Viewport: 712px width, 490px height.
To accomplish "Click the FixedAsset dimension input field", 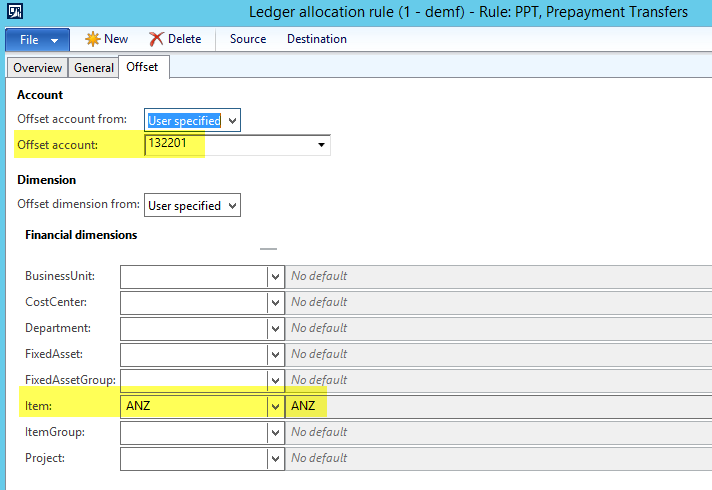I will point(193,354).
